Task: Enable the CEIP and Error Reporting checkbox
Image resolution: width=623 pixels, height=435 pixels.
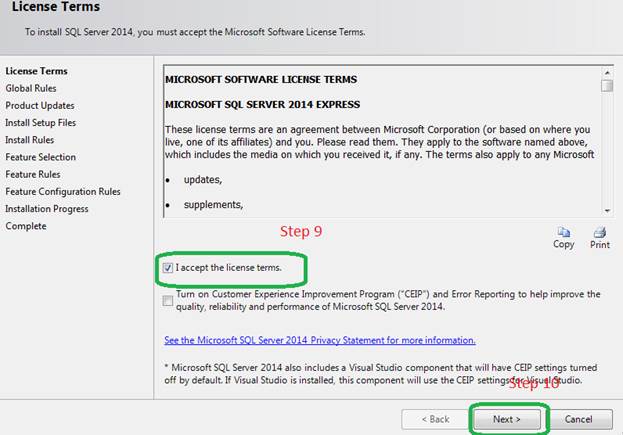Action: 168,300
